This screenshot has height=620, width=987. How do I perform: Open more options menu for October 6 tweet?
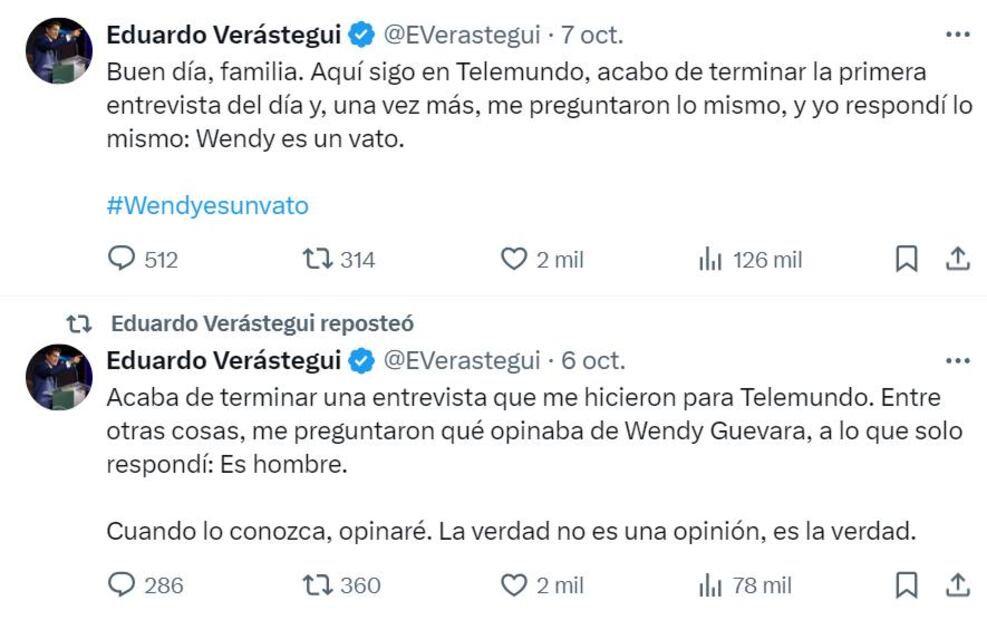[x=958, y=360]
